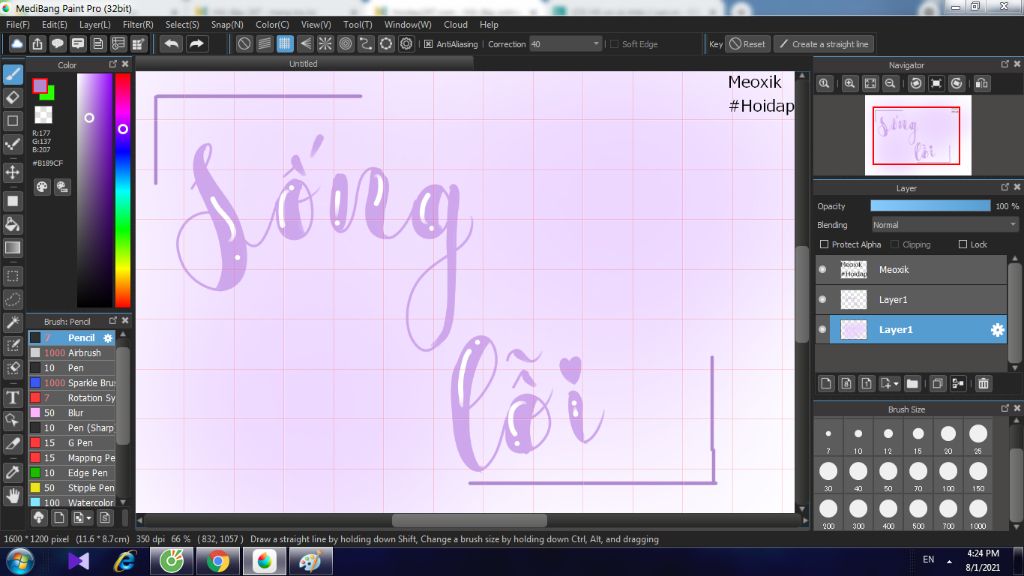Image resolution: width=1024 pixels, height=576 pixels.
Task: Zoom in using Navigator magnifier plus
Action: [x=850, y=84]
